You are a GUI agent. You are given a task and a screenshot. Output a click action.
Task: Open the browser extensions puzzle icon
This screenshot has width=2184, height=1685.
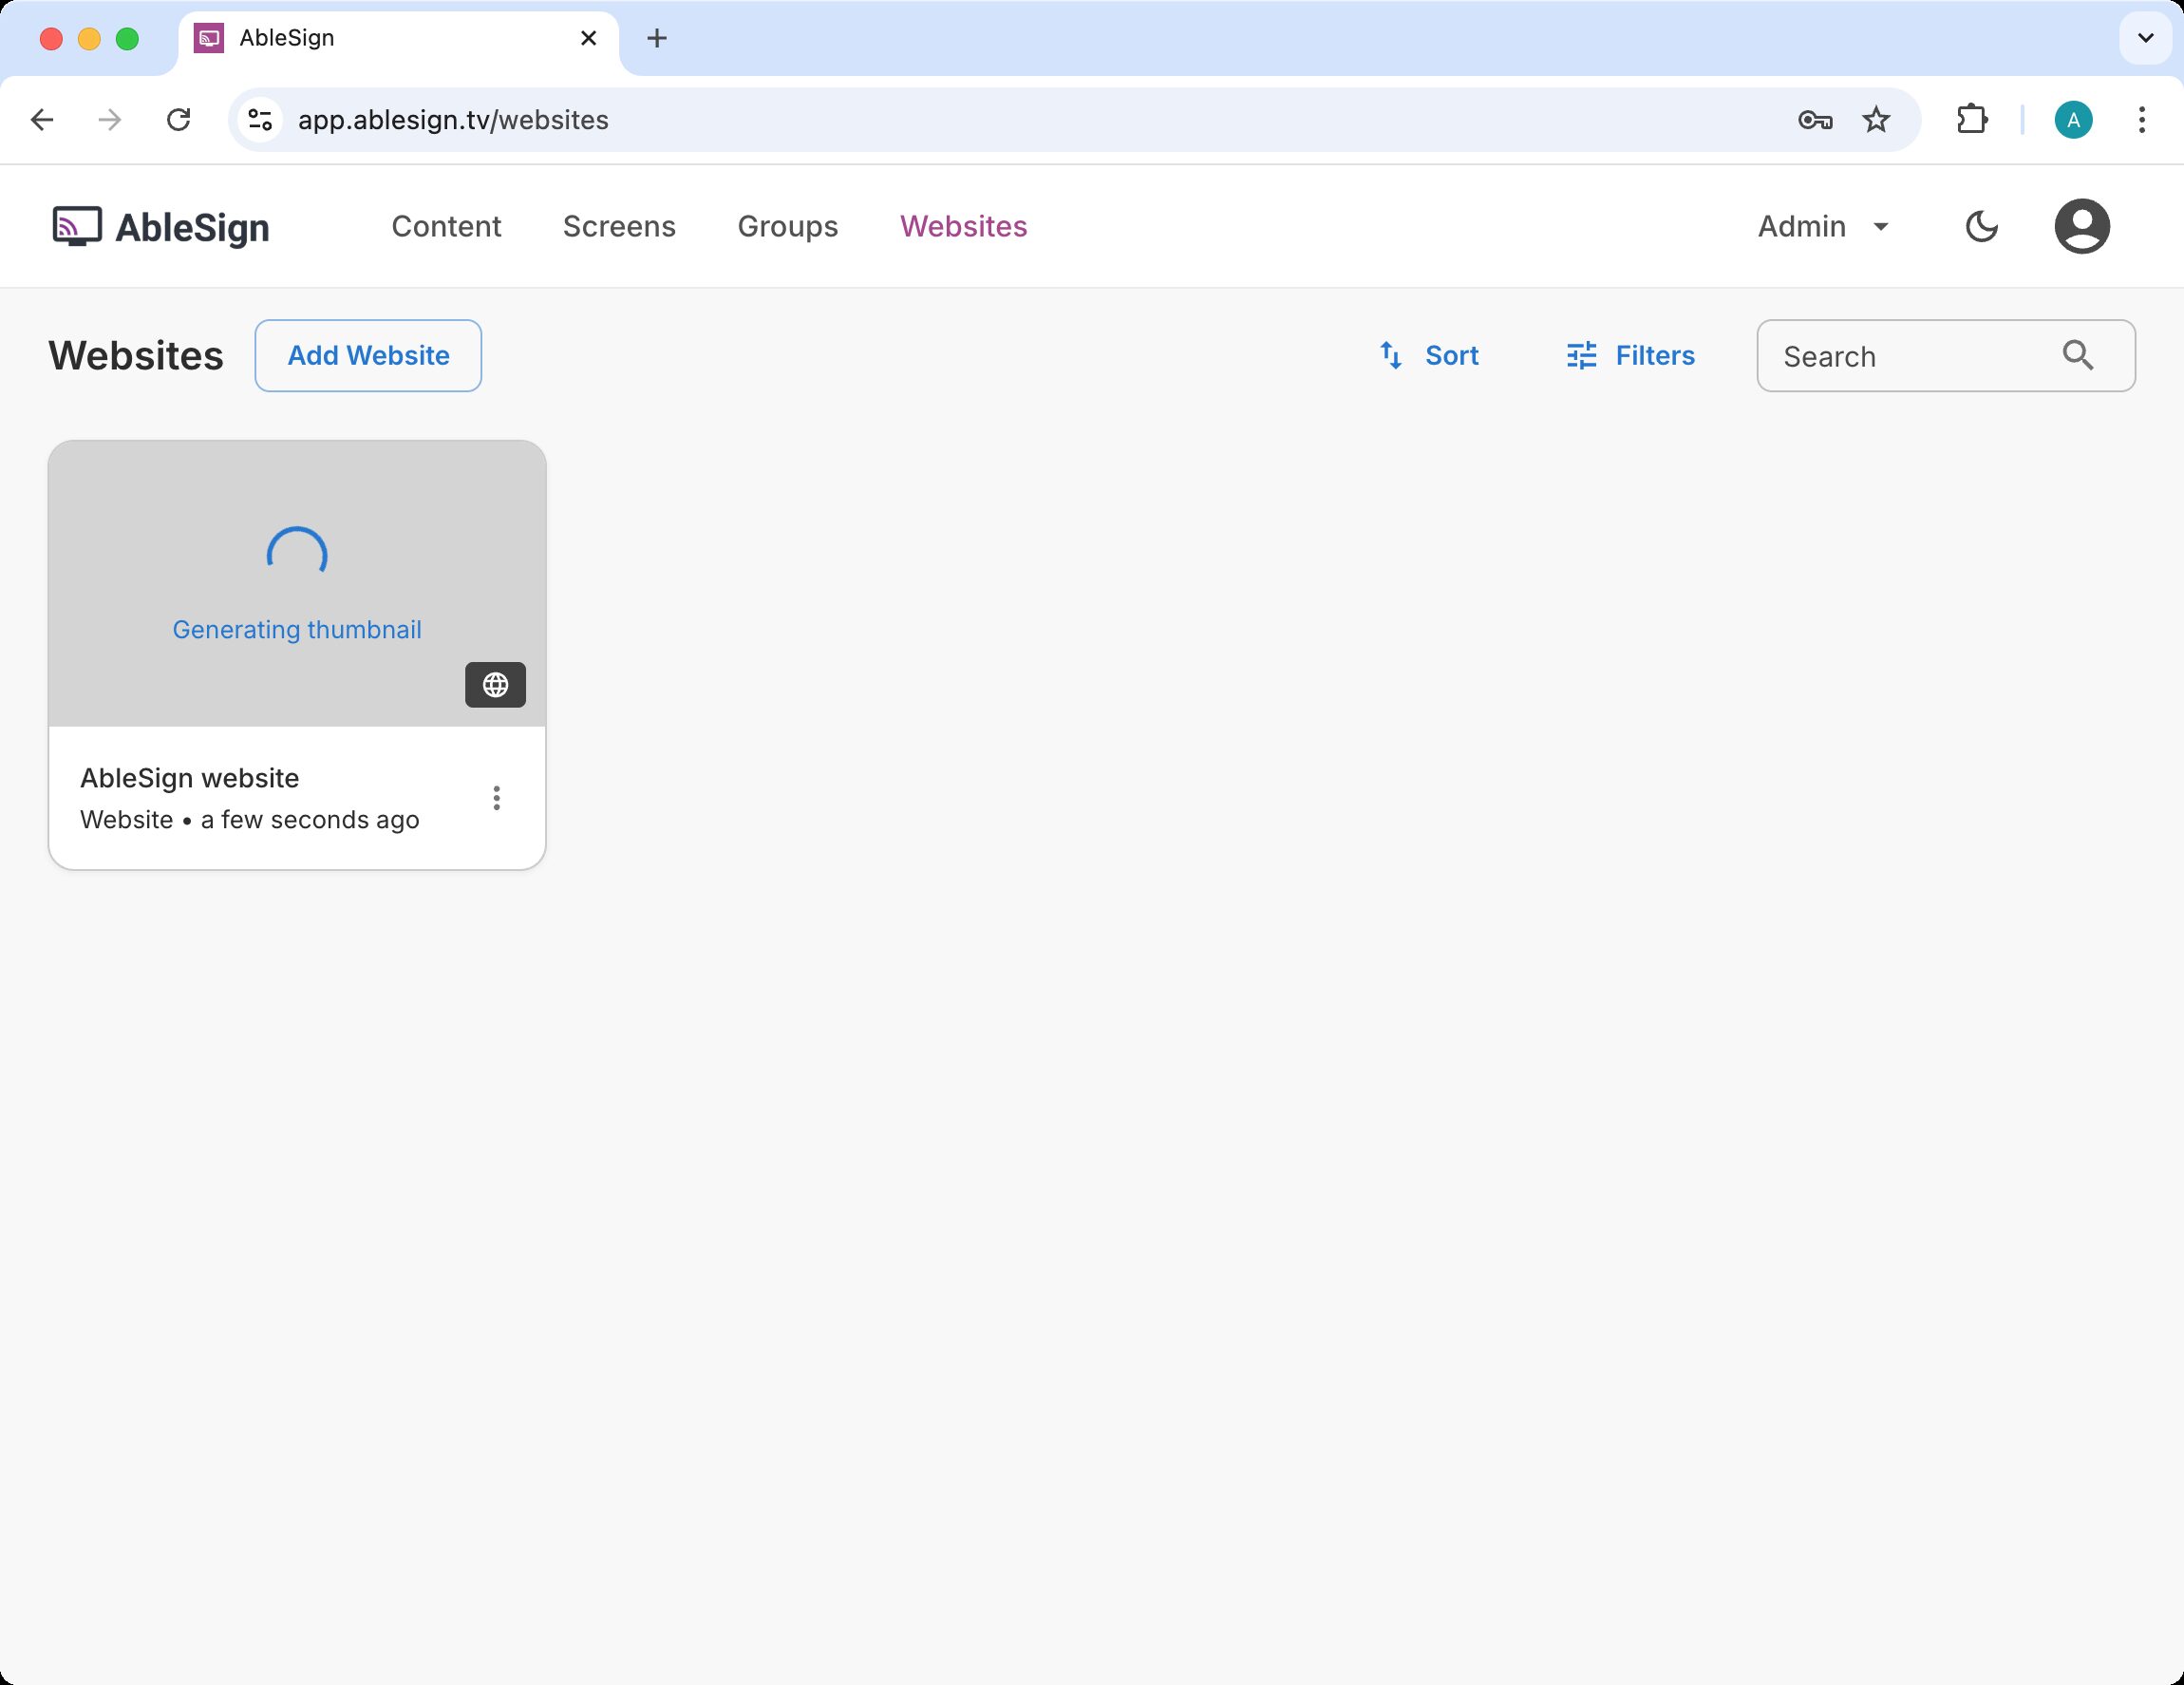1972,120
